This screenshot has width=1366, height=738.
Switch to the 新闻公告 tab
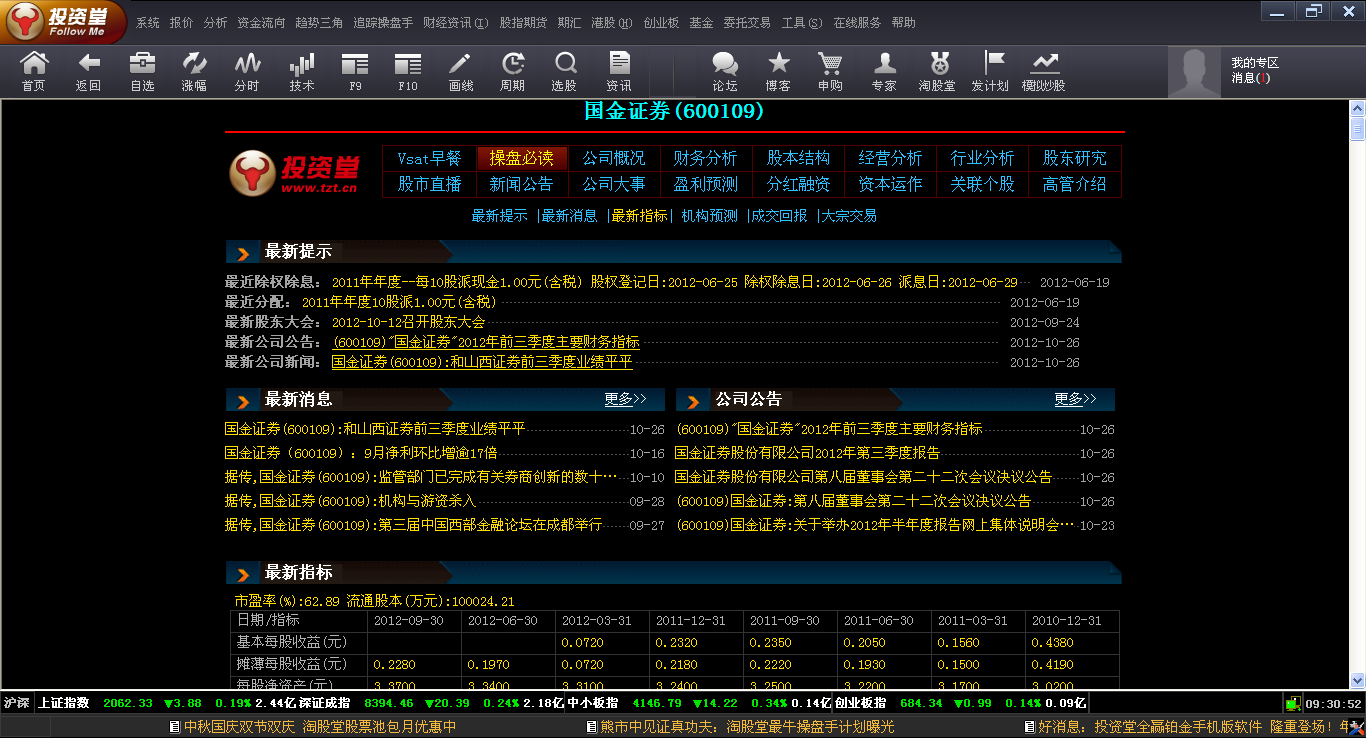(522, 184)
